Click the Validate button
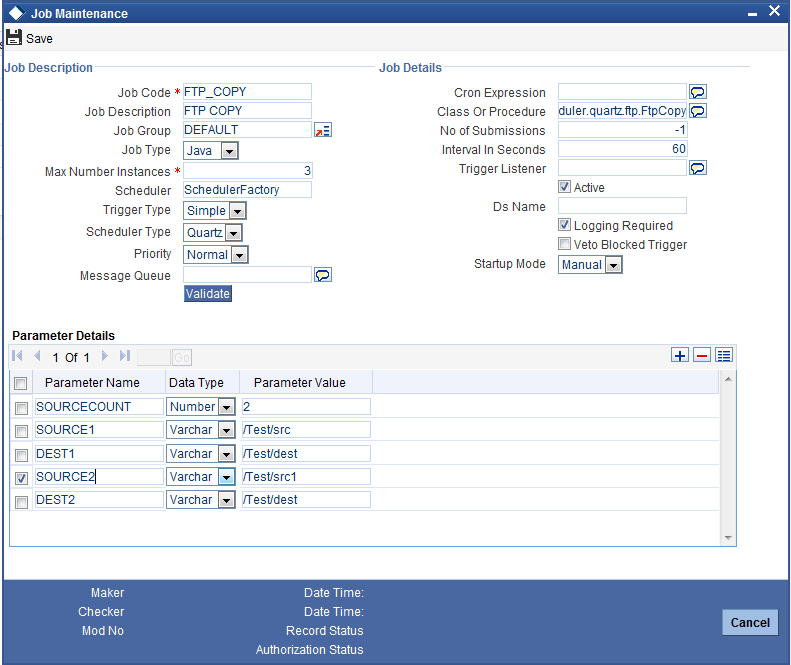Screen dimensions: 791x665 pyautogui.click(x=208, y=294)
